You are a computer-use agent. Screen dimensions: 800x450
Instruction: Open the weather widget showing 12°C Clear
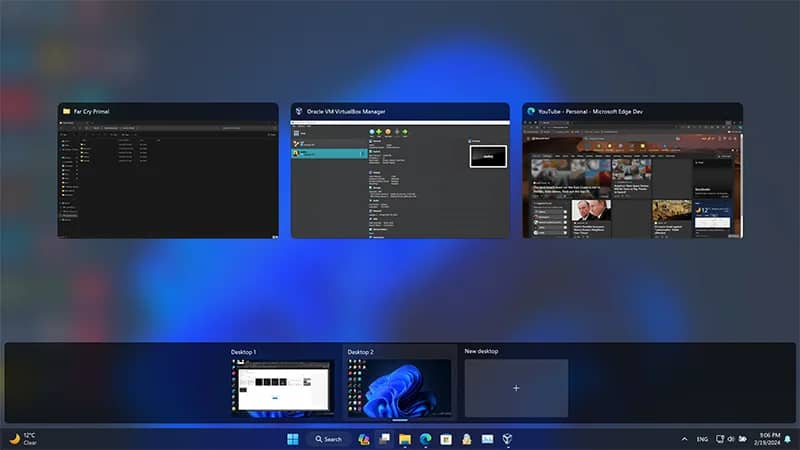23,439
